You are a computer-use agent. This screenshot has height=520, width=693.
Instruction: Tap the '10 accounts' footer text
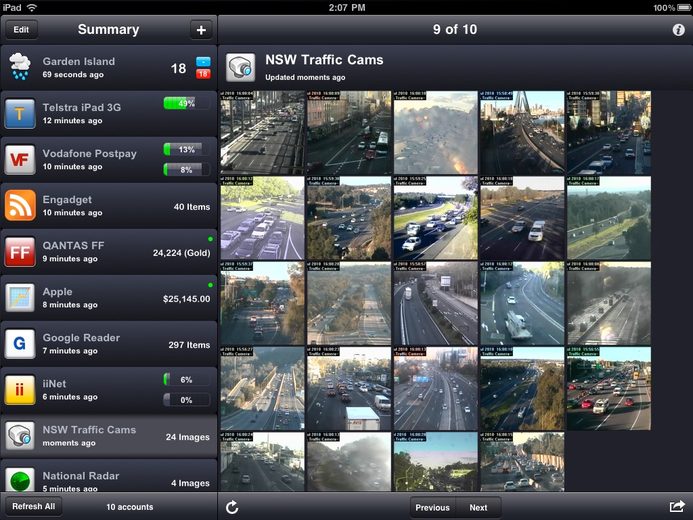tap(129, 507)
